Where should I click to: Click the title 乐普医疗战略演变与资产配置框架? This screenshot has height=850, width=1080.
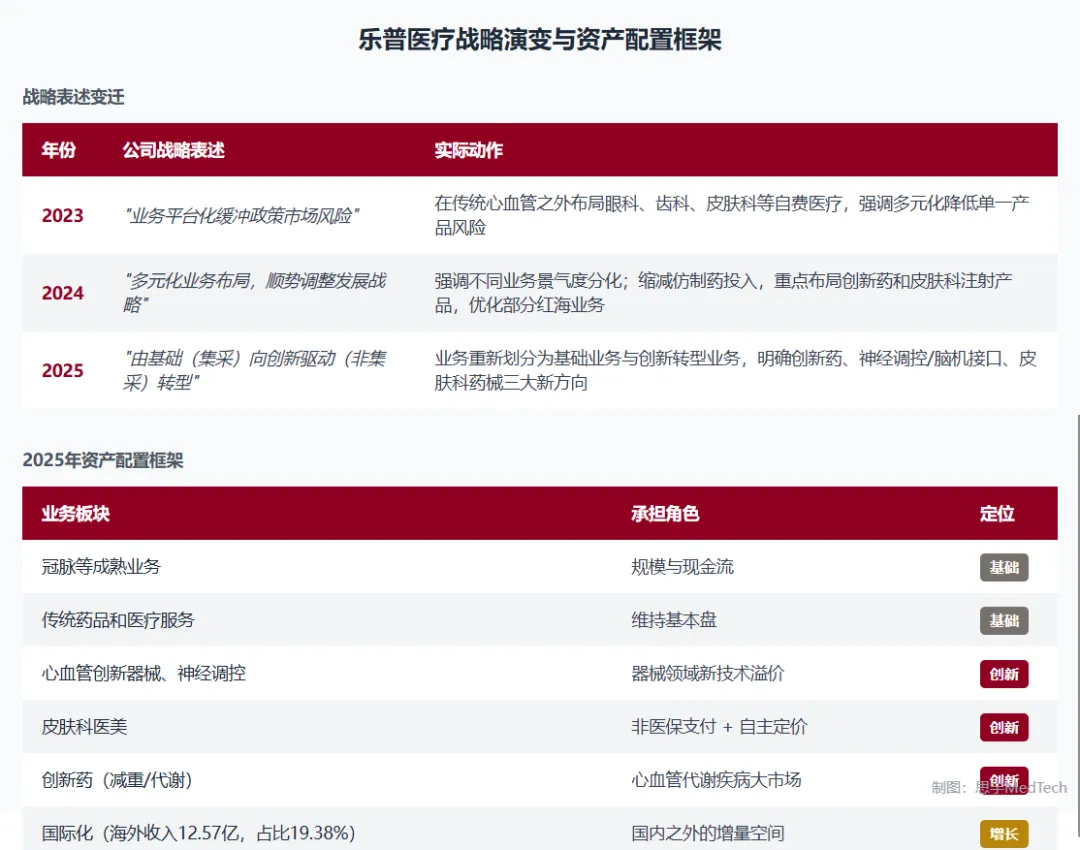point(539,39)
